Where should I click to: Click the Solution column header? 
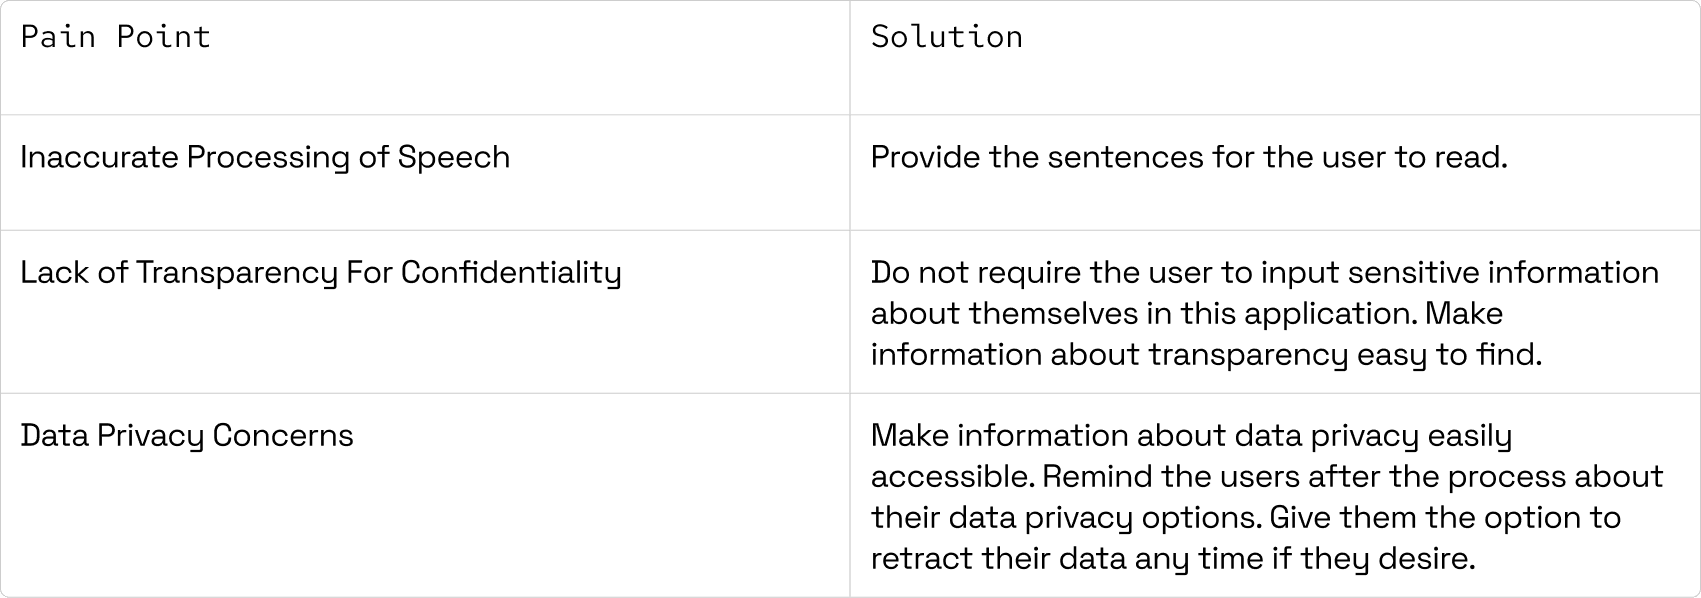coord(1275,58)
